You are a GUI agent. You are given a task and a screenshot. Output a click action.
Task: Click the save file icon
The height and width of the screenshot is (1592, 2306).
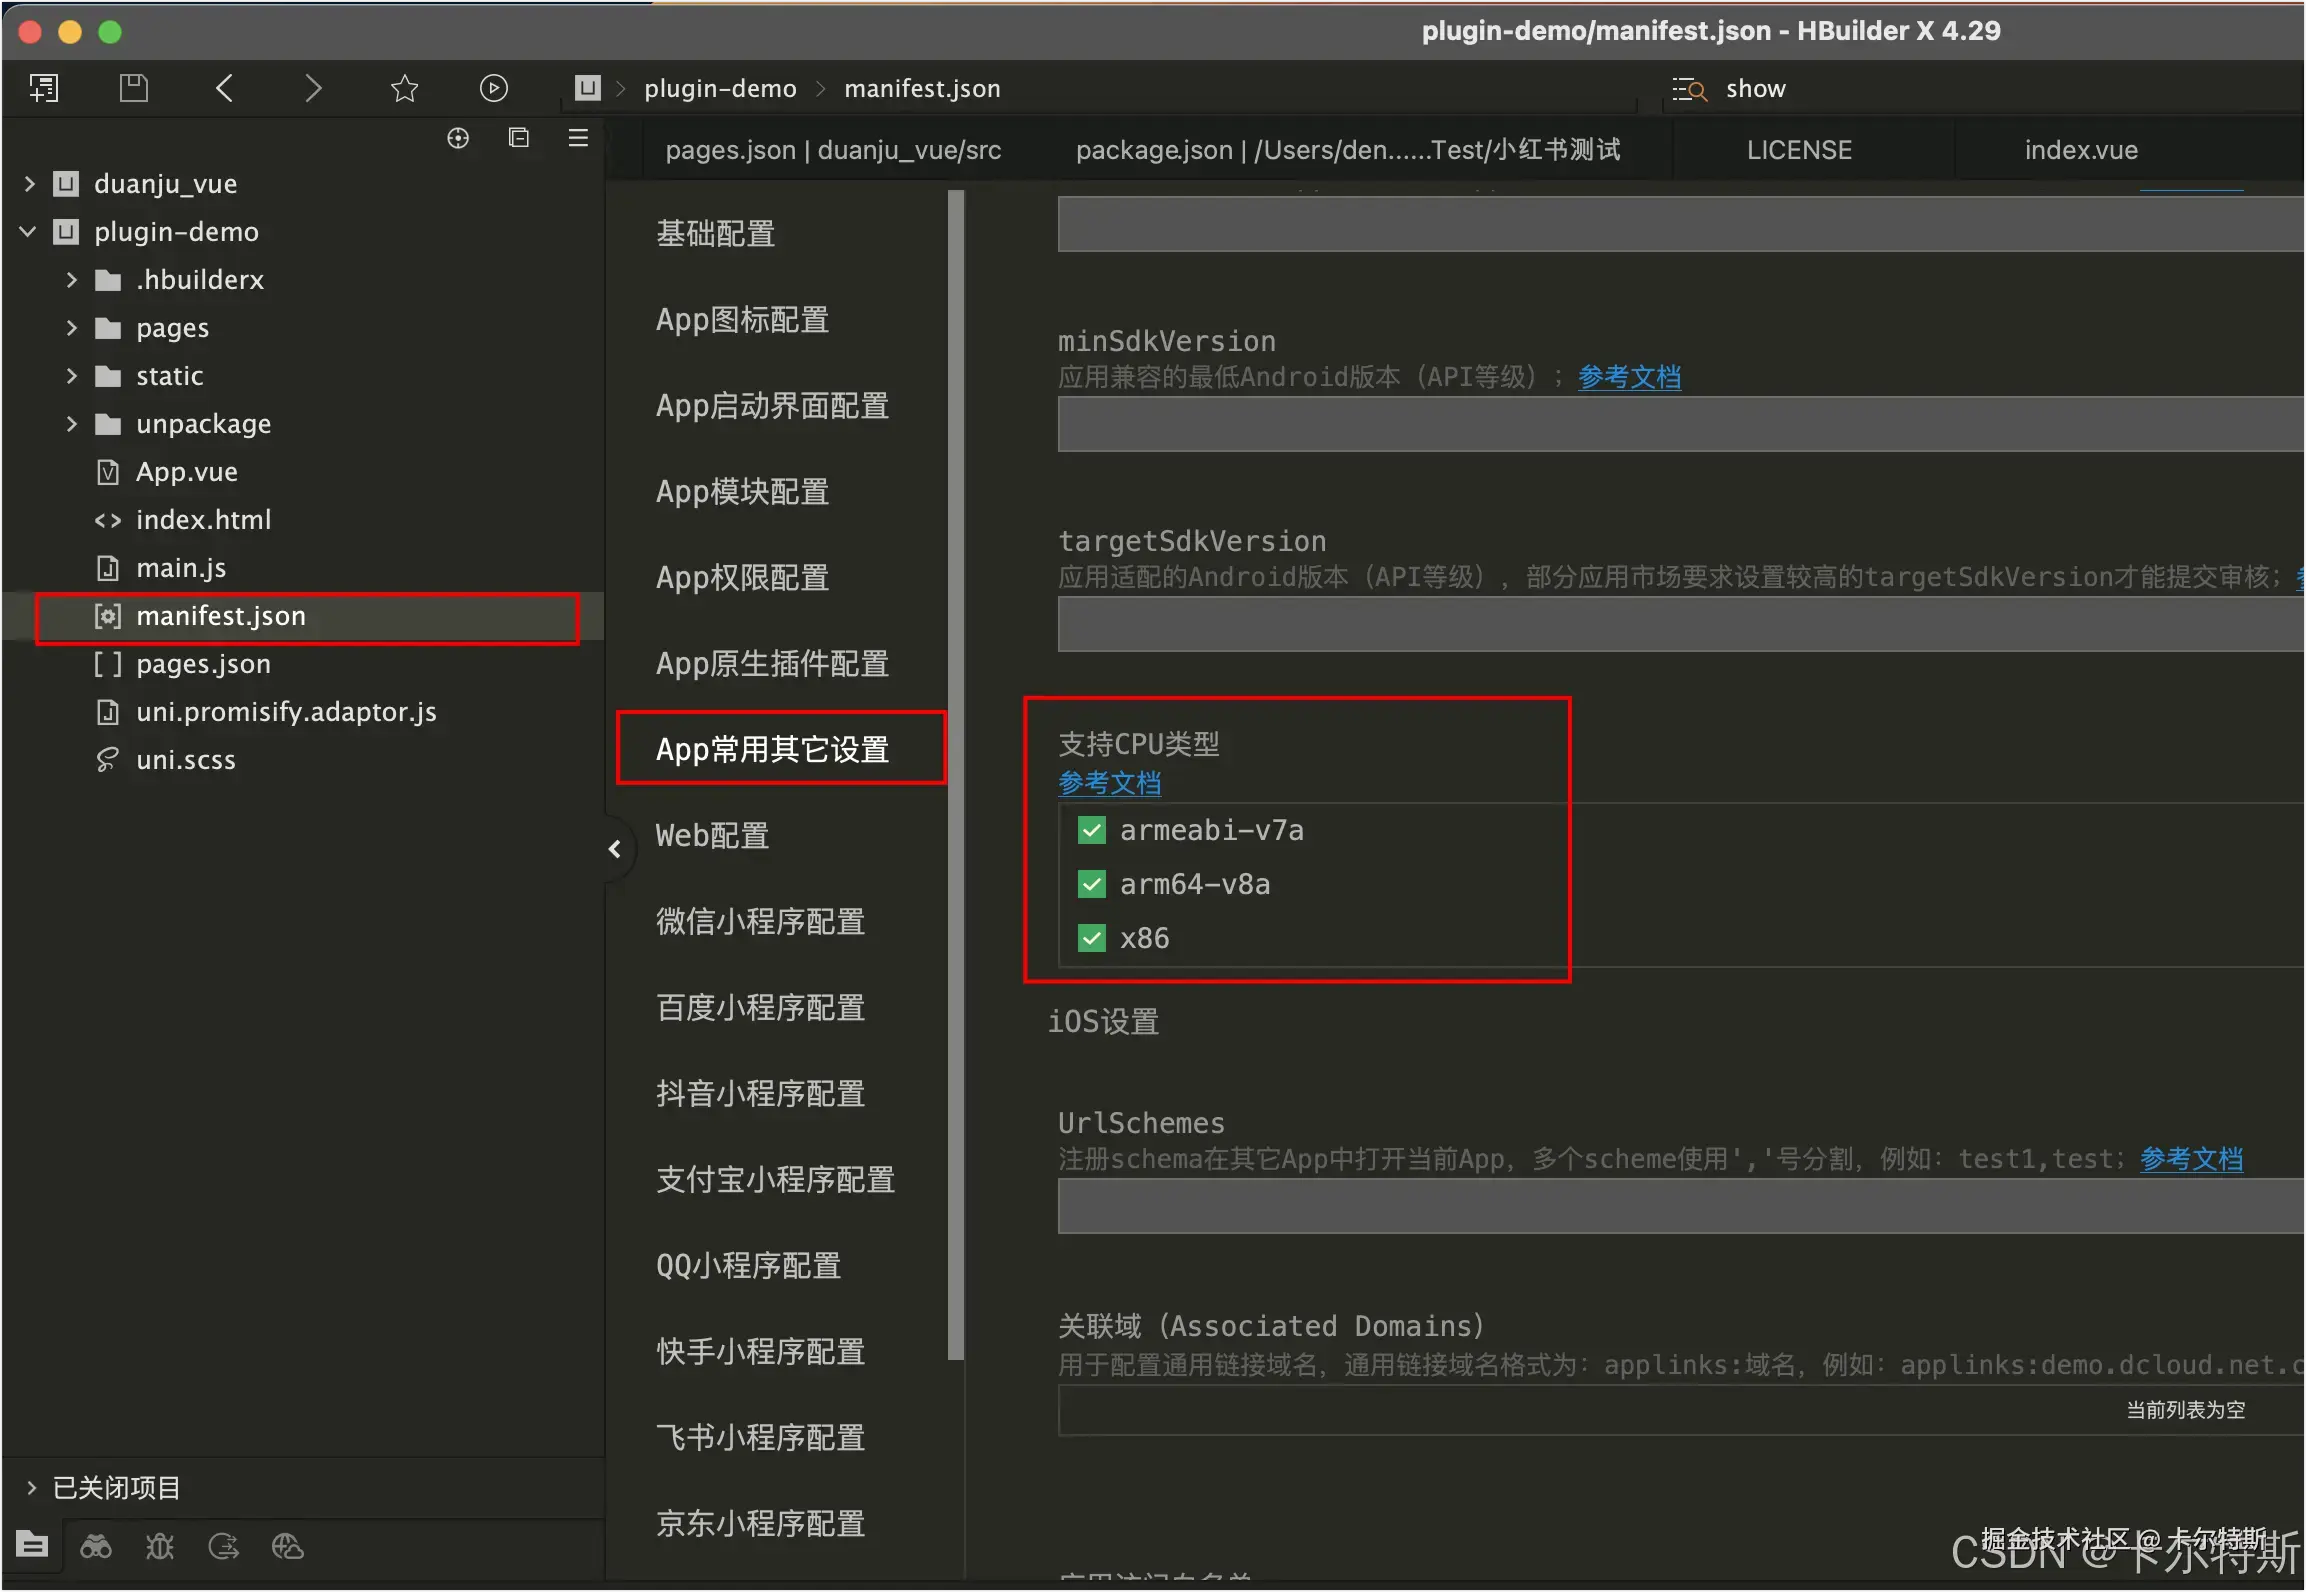(x=133, y=88)
